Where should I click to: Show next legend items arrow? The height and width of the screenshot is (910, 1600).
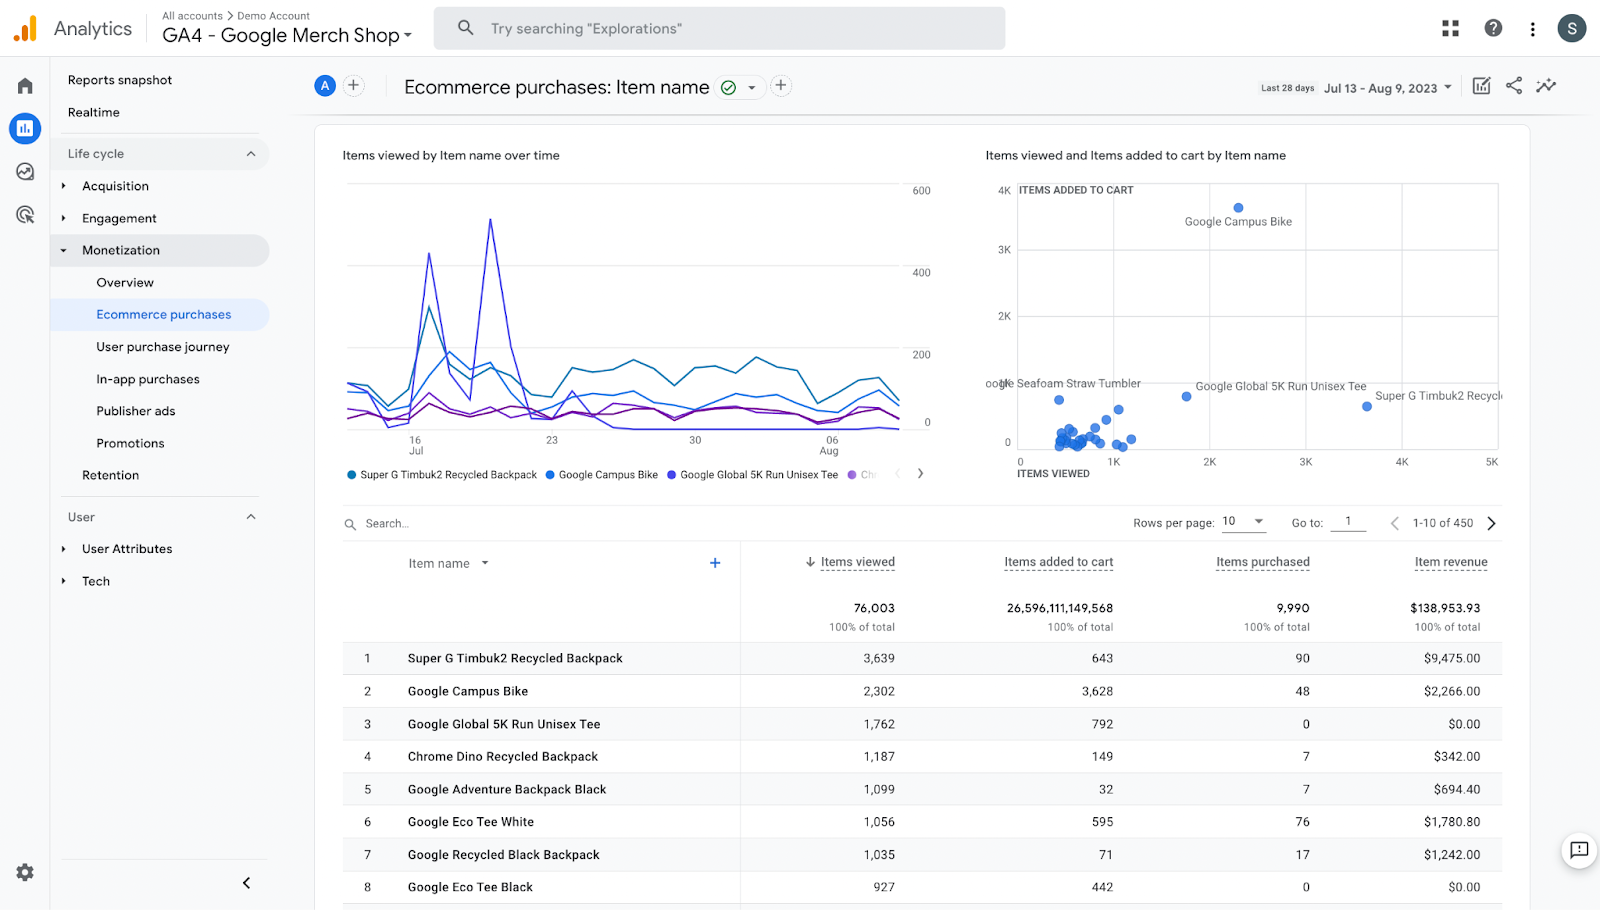[920, 474]
